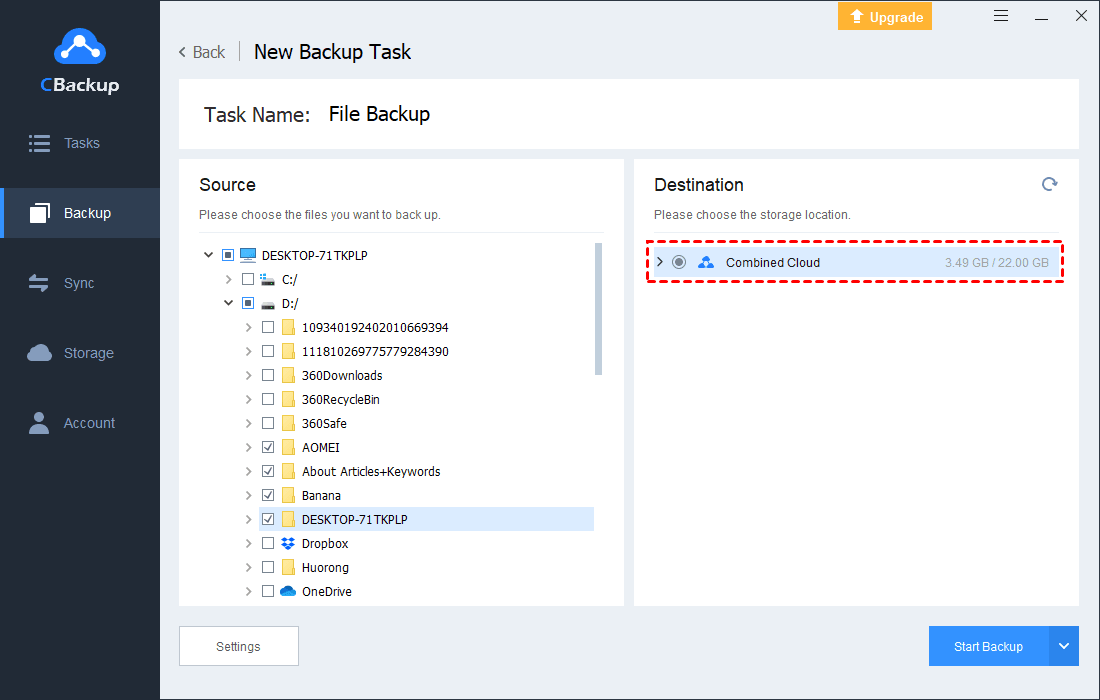Click the DESKTOP-71TKPLP computer icon
Screen dimensions: 1100x700
[248, 256]
